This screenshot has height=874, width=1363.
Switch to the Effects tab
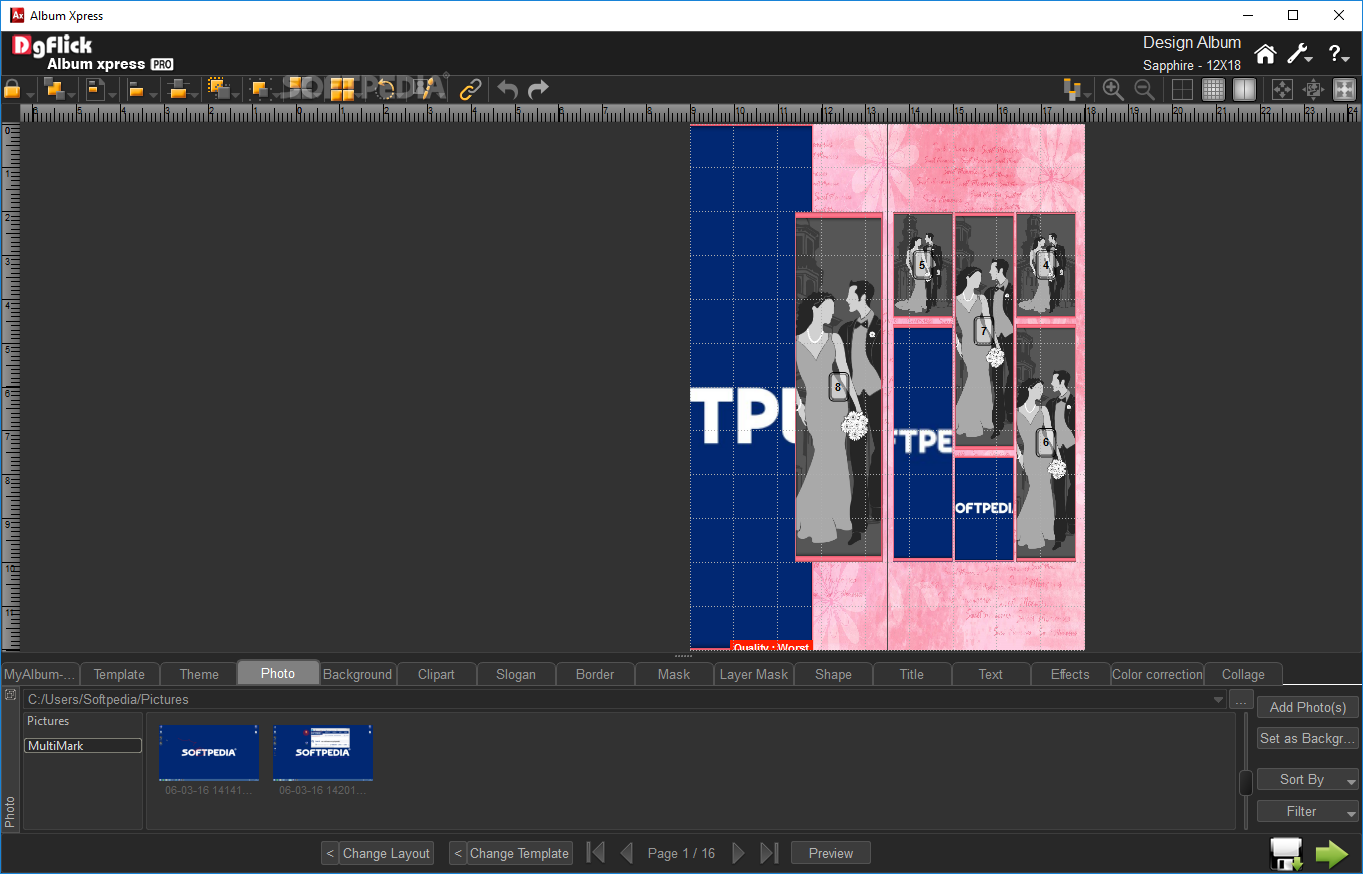[1070, 674]
